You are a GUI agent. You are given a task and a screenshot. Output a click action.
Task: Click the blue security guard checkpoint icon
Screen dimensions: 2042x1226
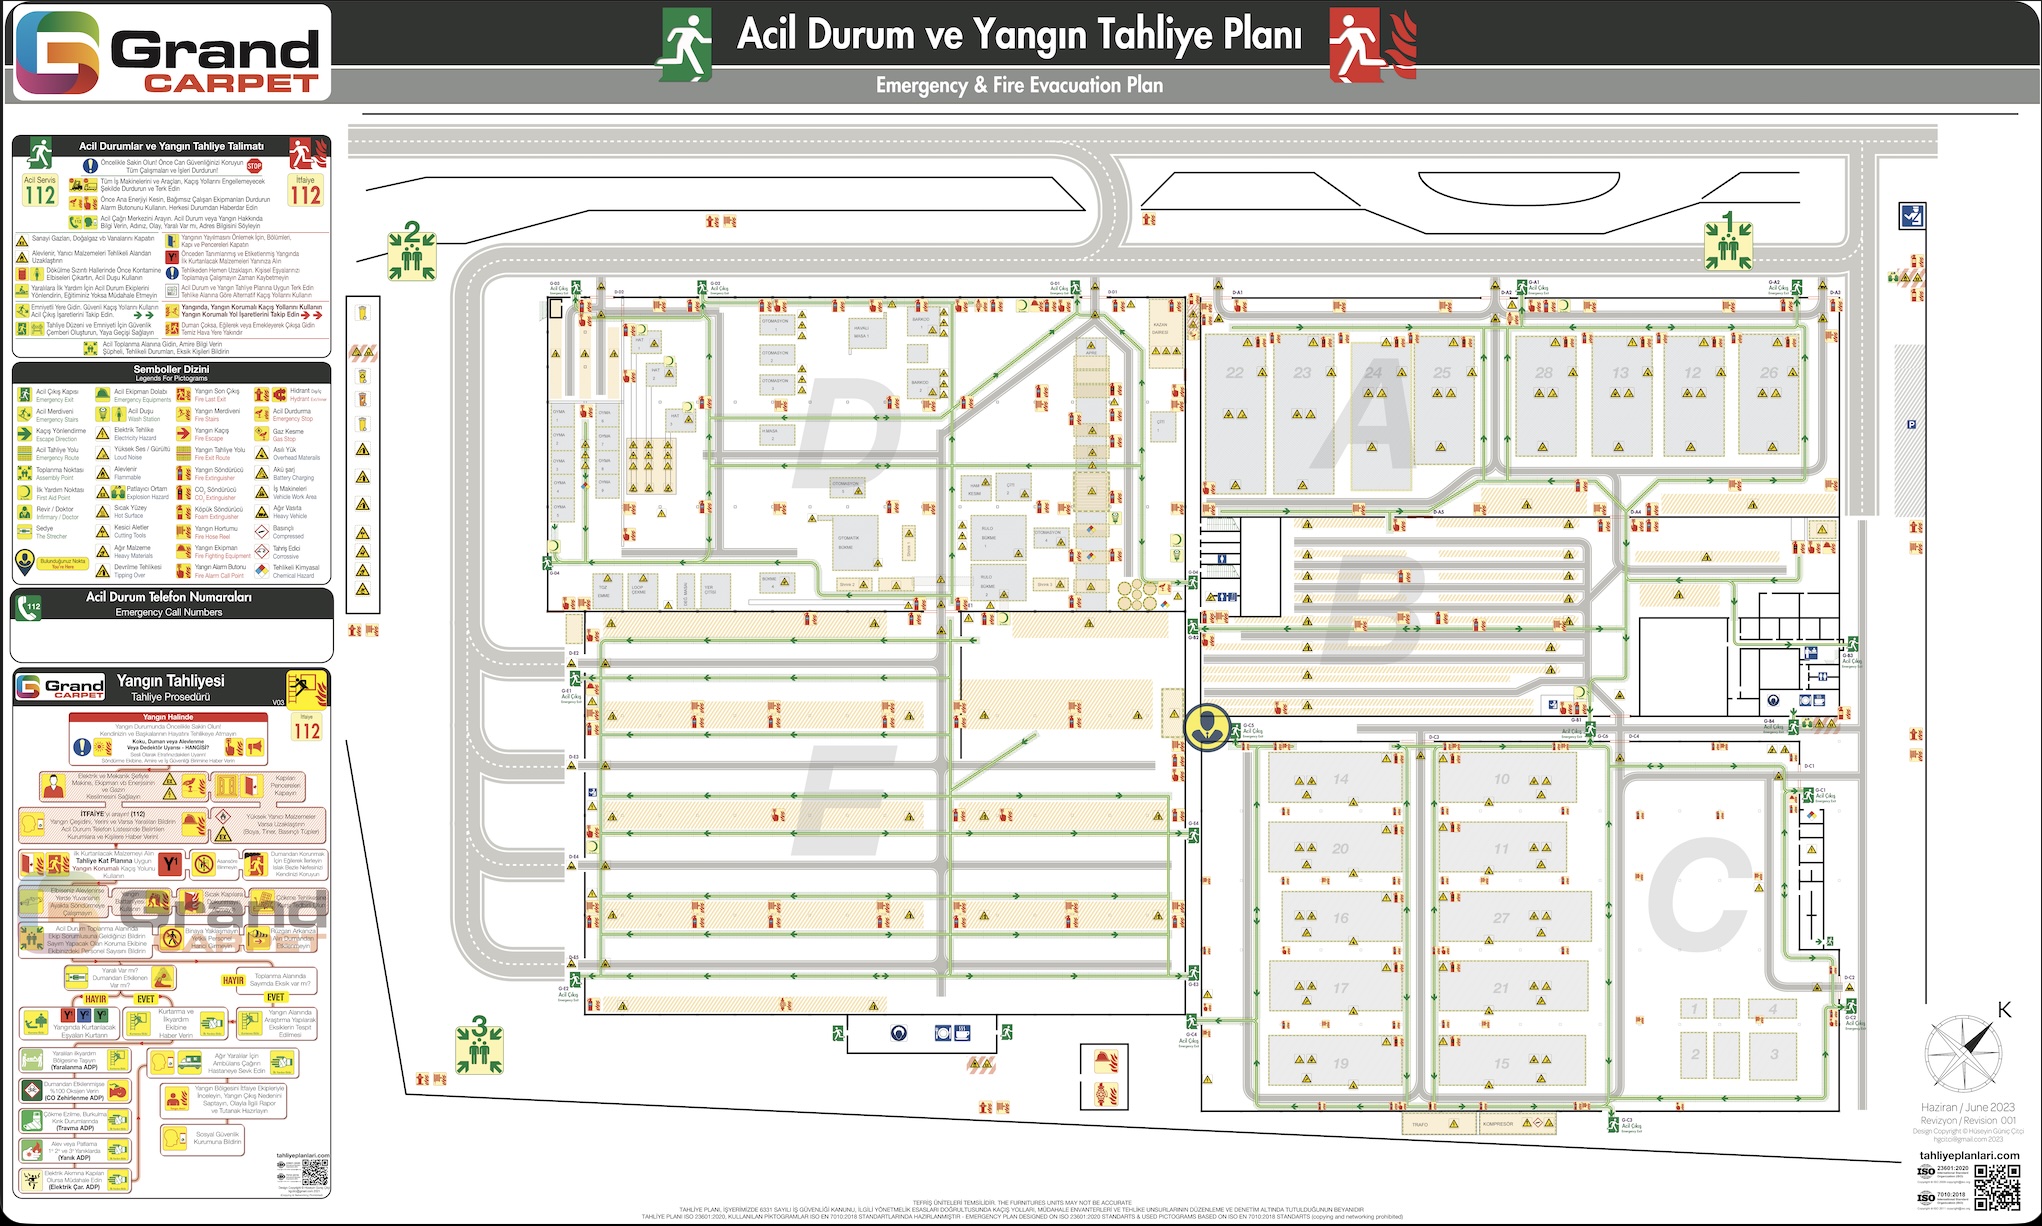point(1912,215)
